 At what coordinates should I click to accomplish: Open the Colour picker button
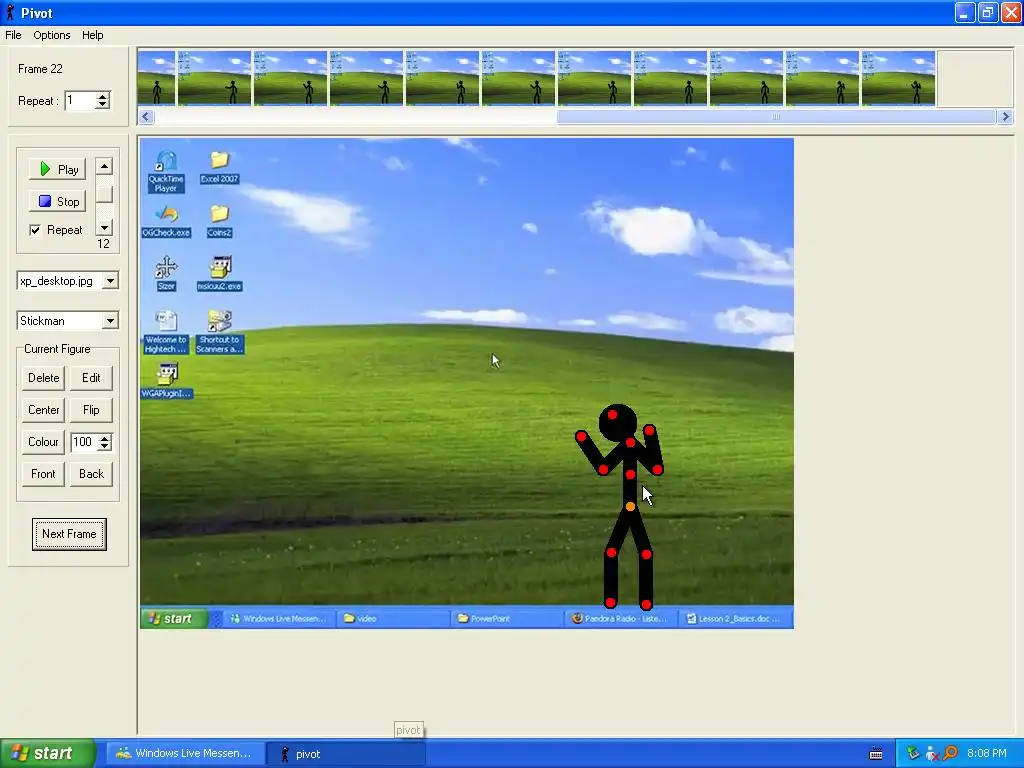pos(43,442)
